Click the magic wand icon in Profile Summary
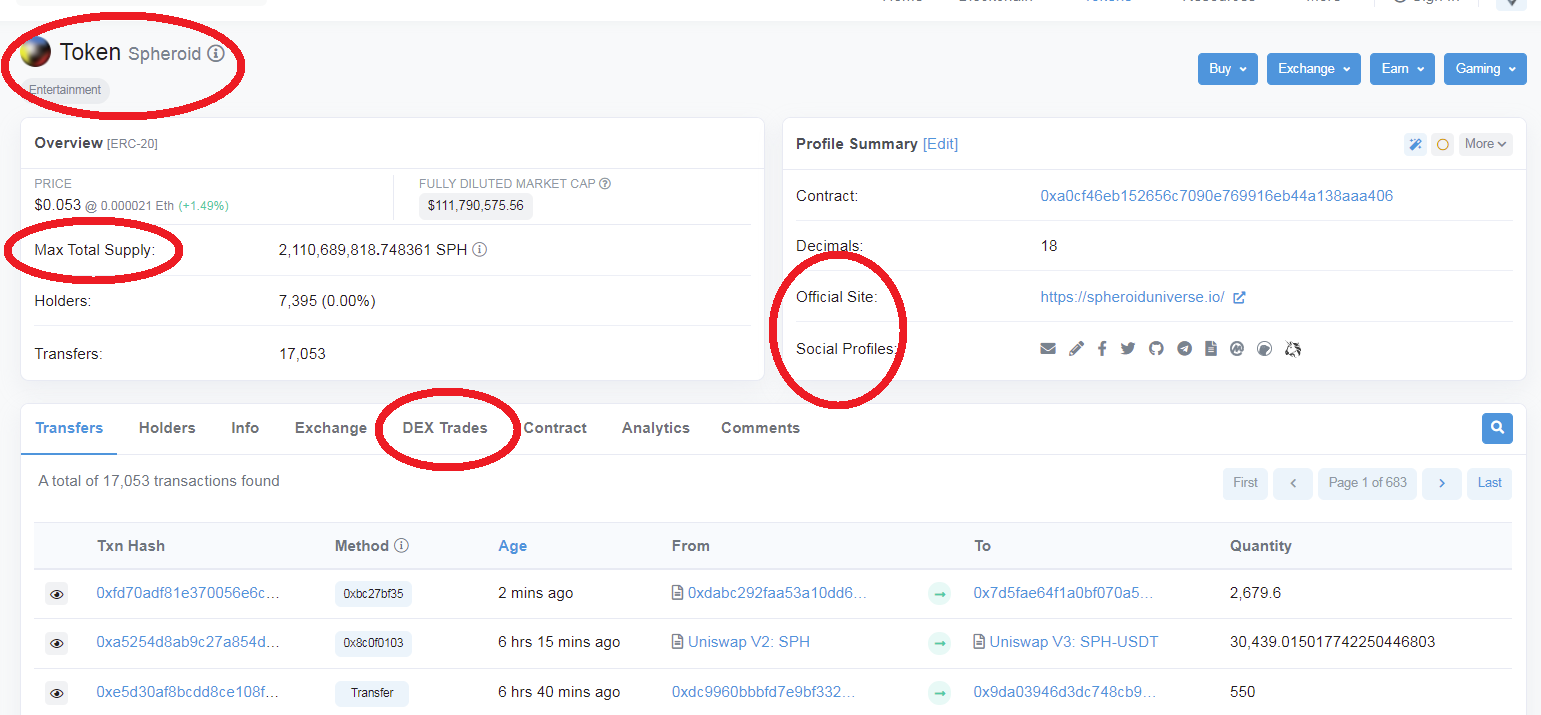Image resolution: width=1541 pixels, height=715 pixels. click(1415, 144)
